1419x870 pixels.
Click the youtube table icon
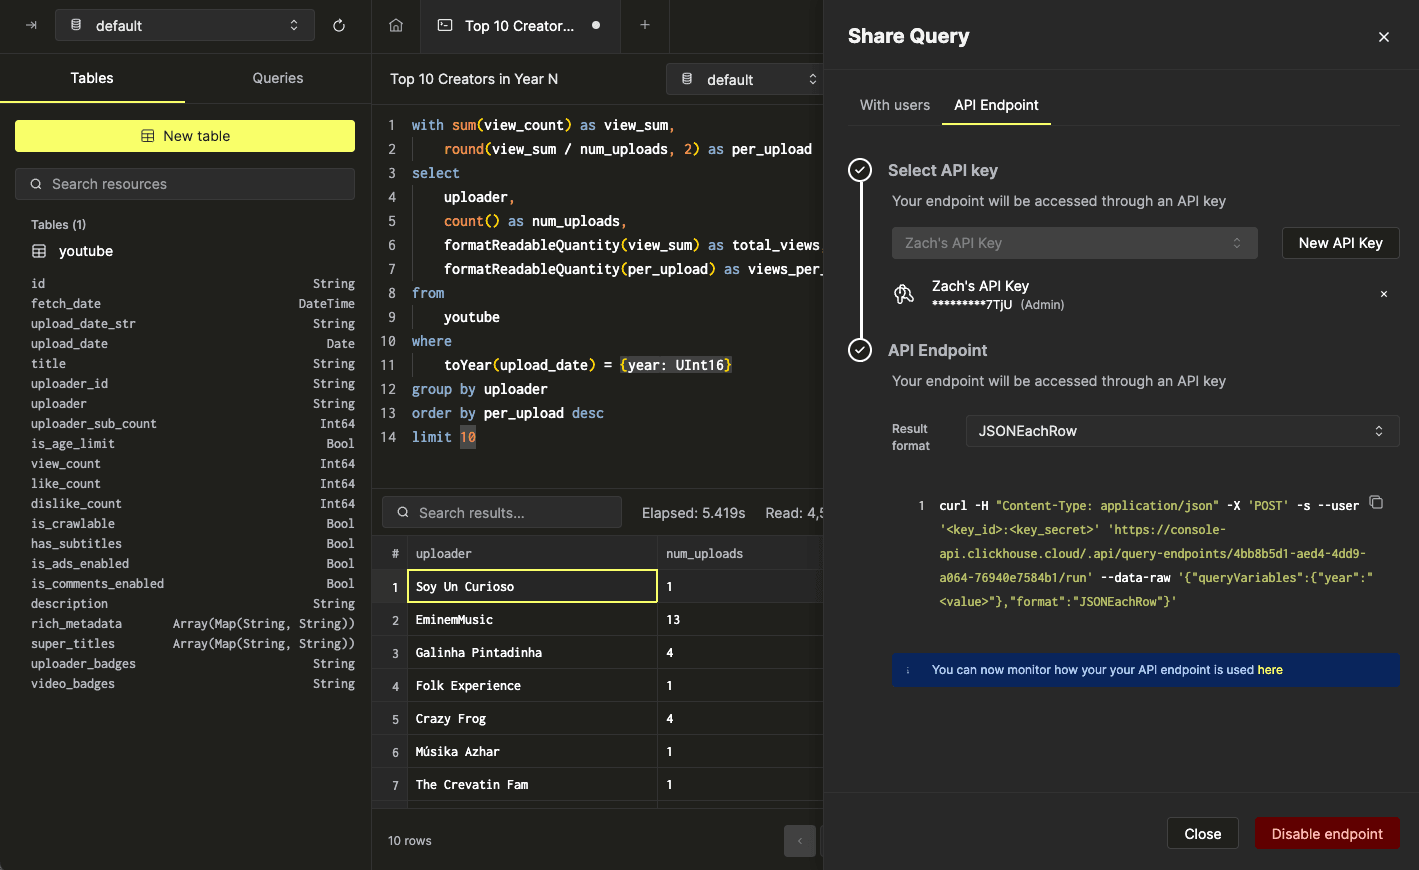click(39, 251)
